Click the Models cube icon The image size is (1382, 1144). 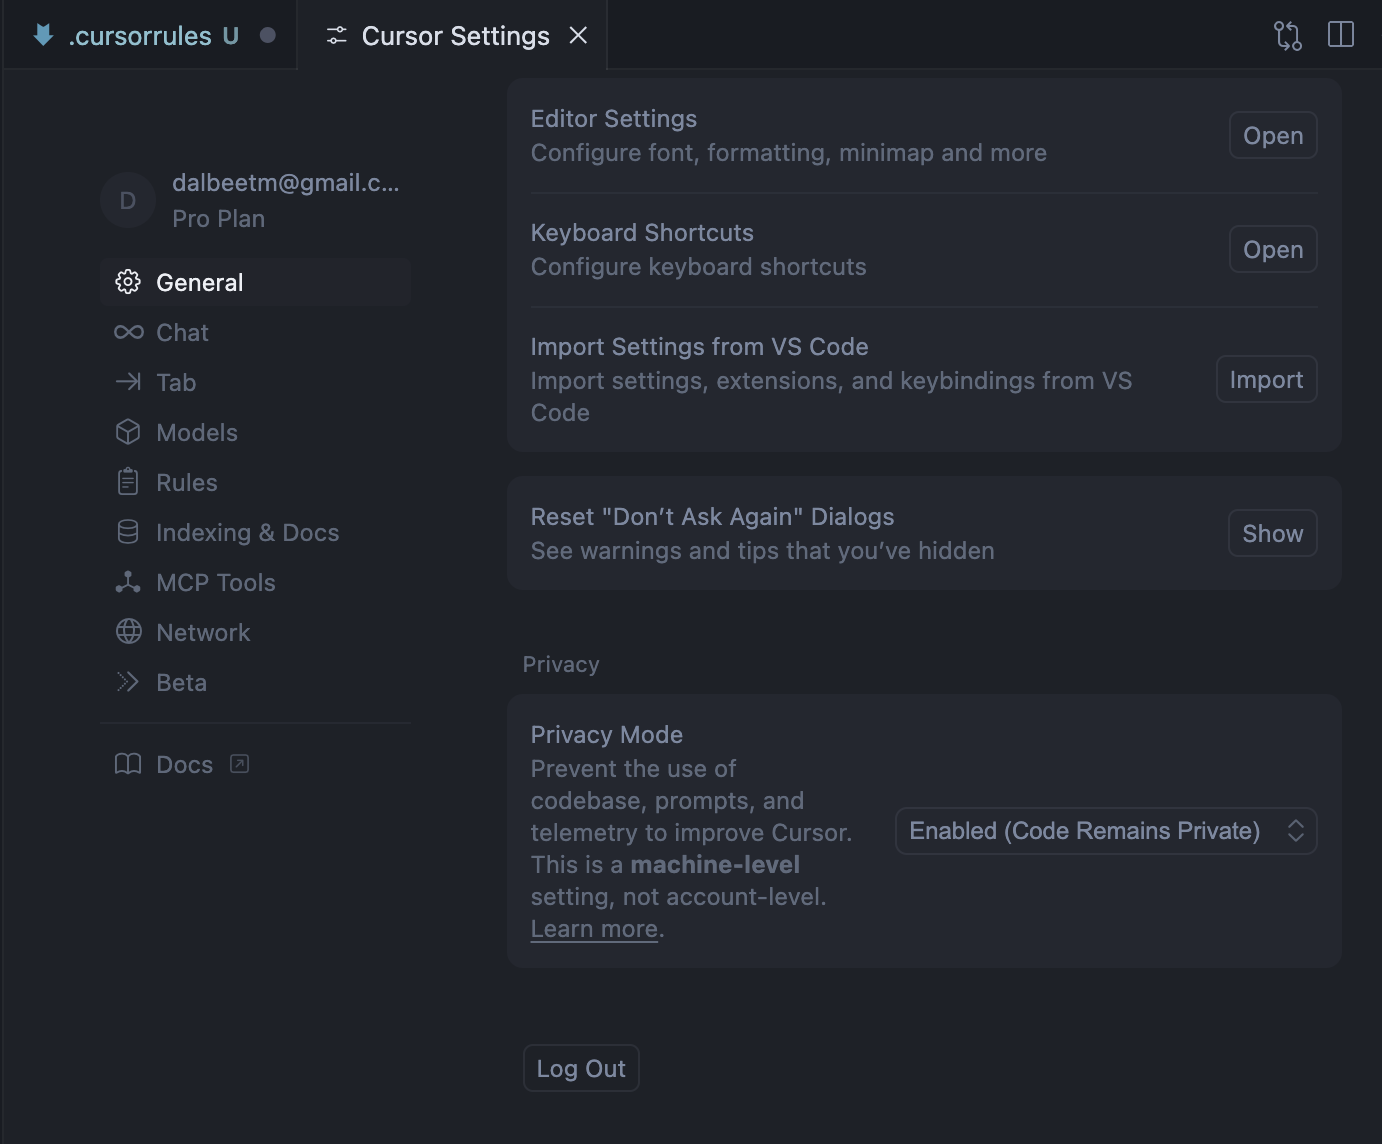click(x=128, y=432)
